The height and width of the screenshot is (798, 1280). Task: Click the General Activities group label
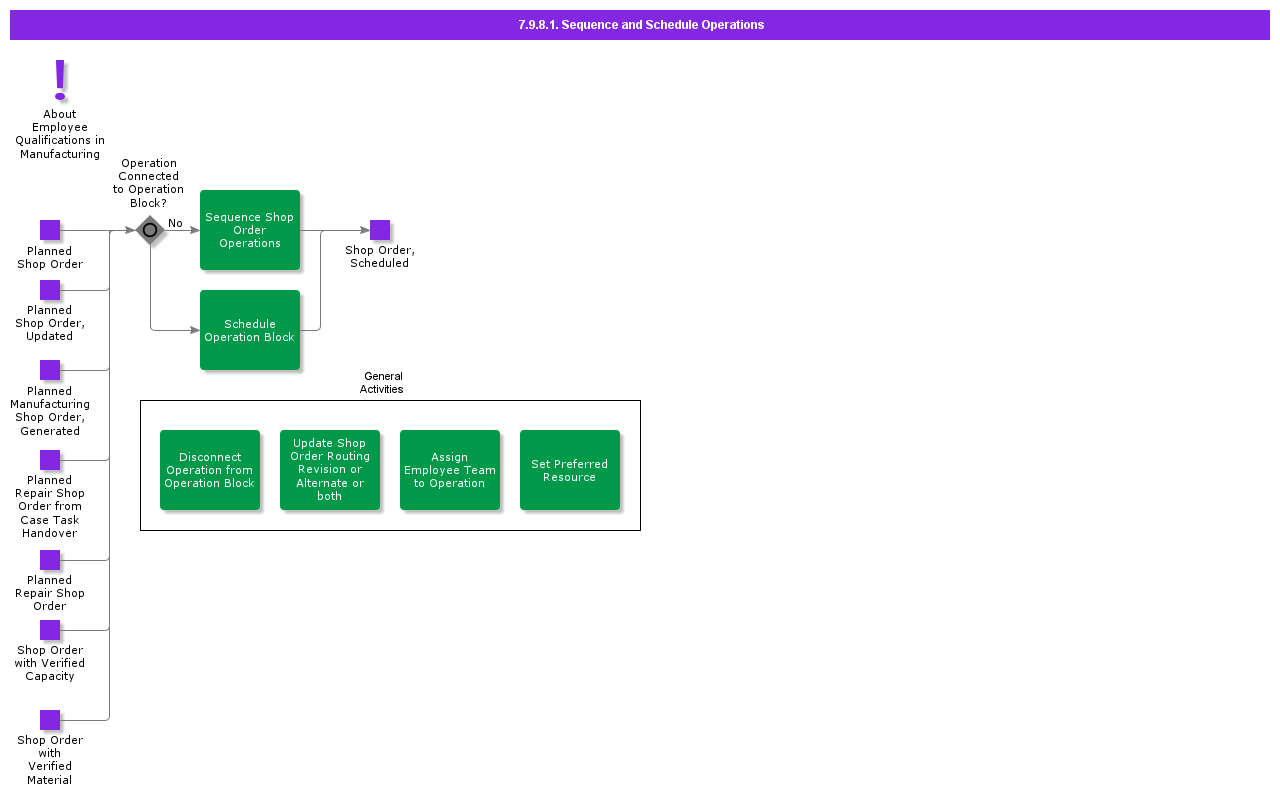(x=382, y=383)
